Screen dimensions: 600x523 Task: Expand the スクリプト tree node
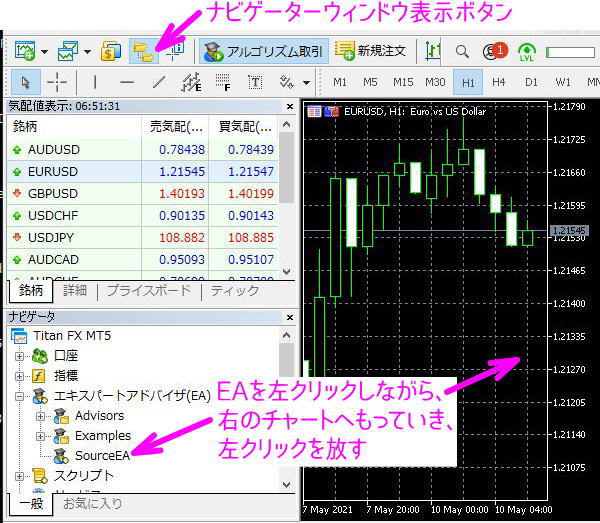tap(19, 476)
